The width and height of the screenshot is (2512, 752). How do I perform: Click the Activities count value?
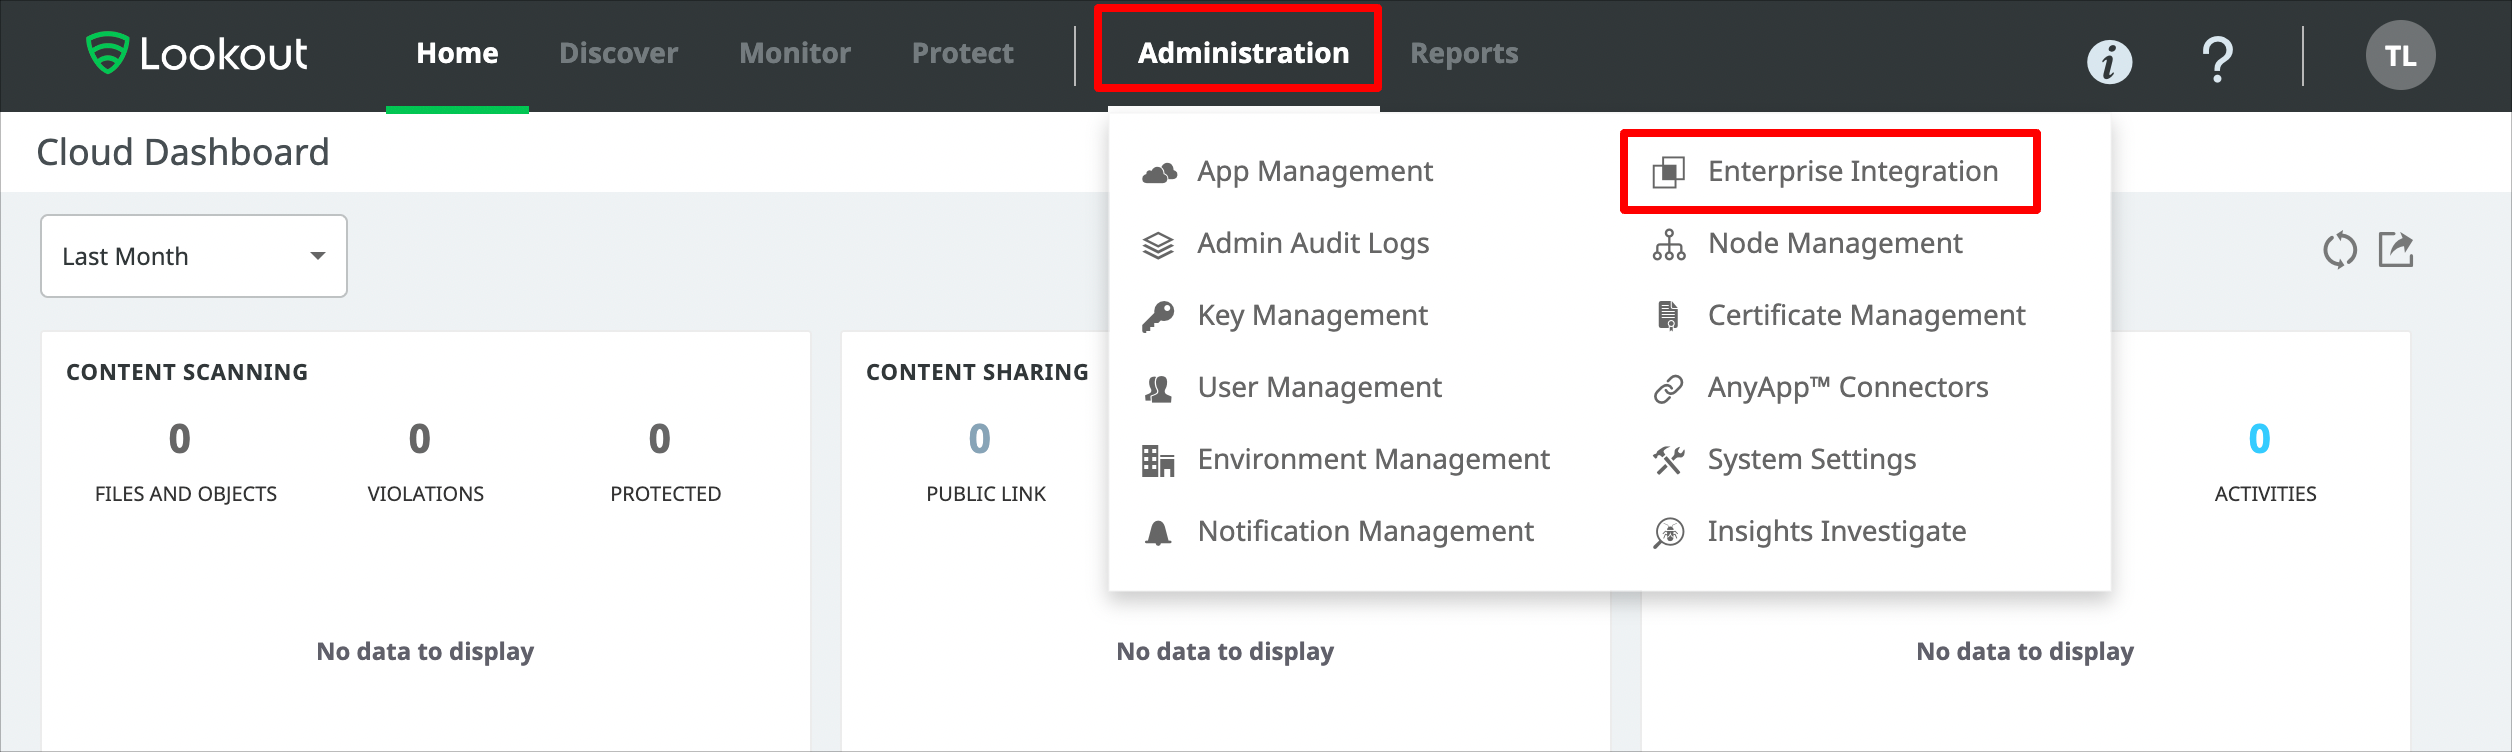pos(2260,439)
